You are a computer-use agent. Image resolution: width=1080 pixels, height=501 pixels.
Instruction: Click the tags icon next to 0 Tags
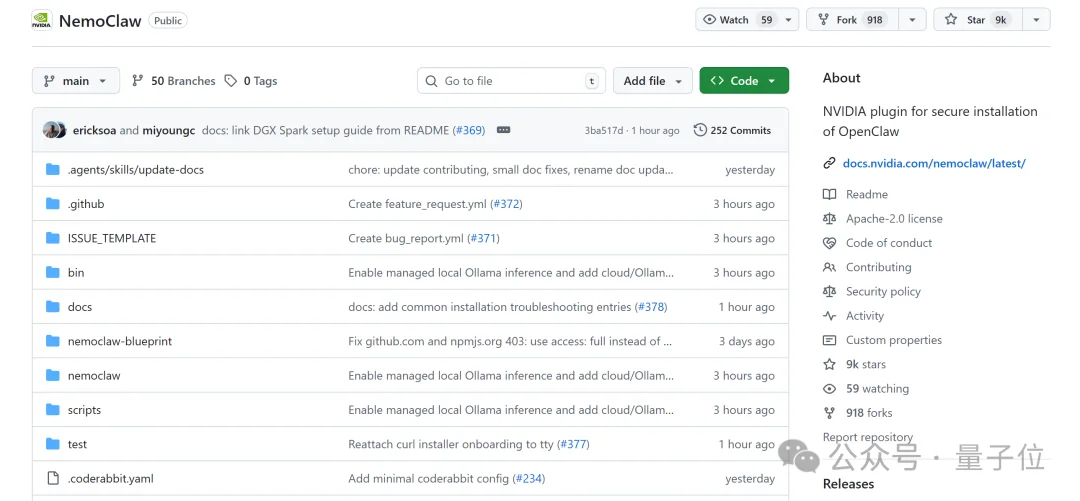point(231,81)
